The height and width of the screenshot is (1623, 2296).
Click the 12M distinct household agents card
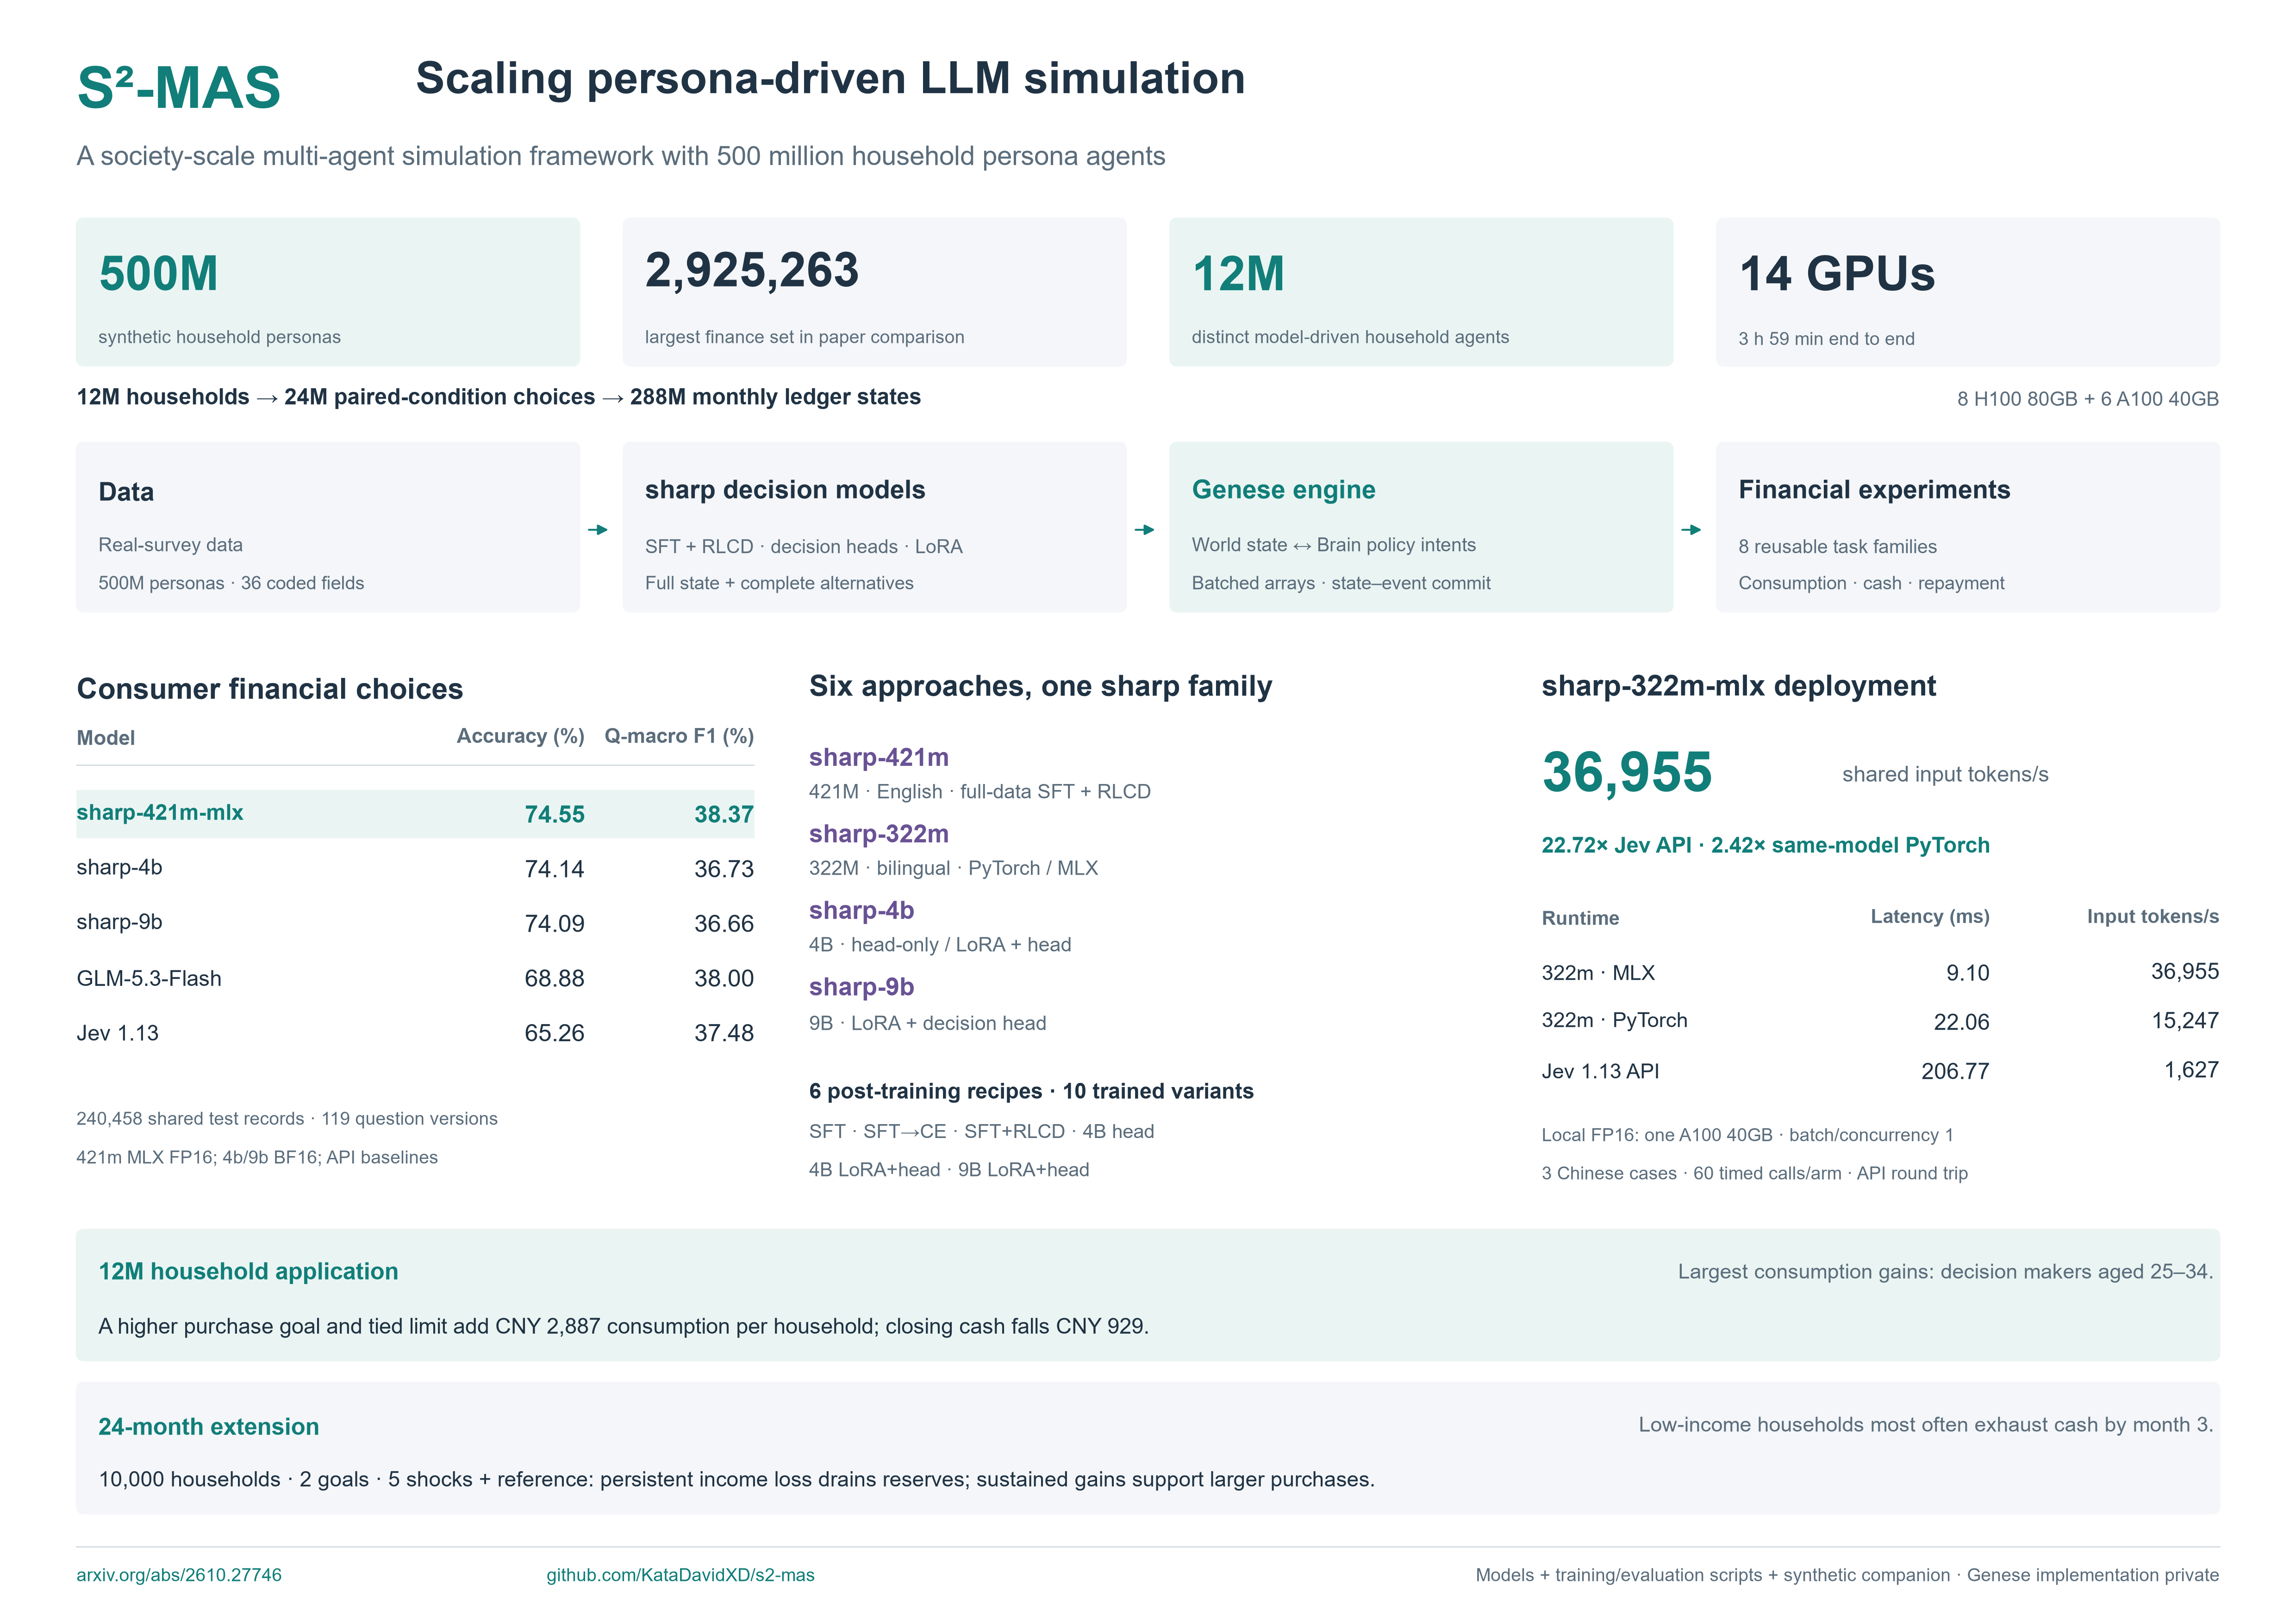1421,292
